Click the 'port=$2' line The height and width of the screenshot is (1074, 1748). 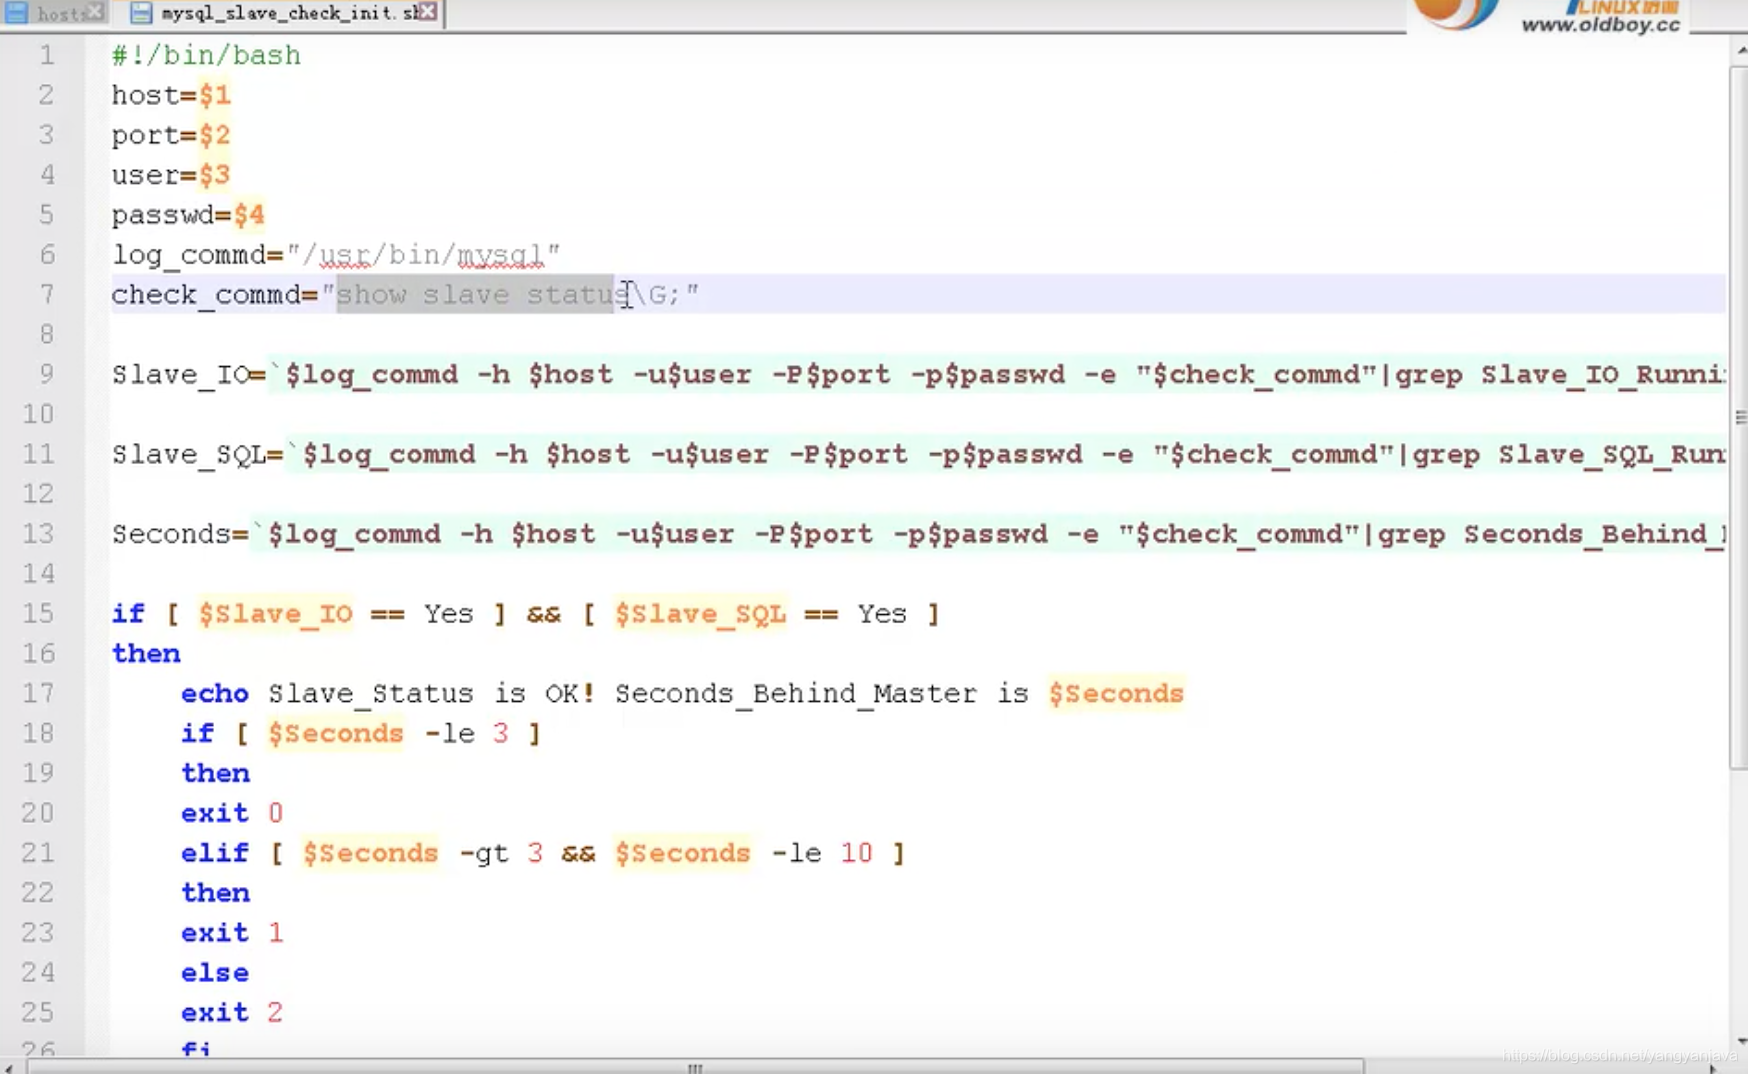[171, 135]
